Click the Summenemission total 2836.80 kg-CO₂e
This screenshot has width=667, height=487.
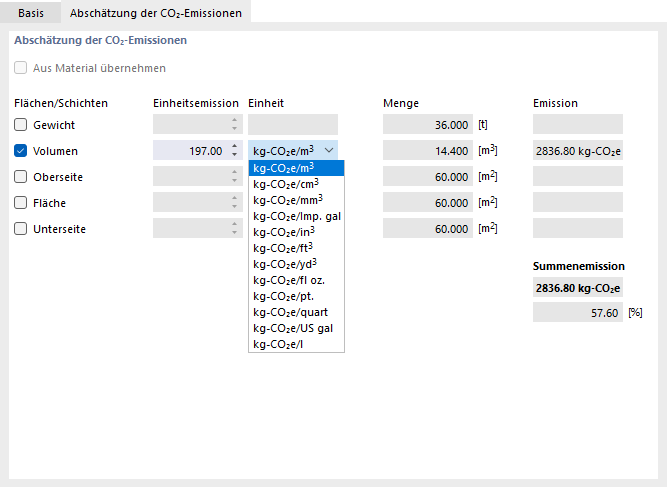pyautogui.click(x=578, y=288)
